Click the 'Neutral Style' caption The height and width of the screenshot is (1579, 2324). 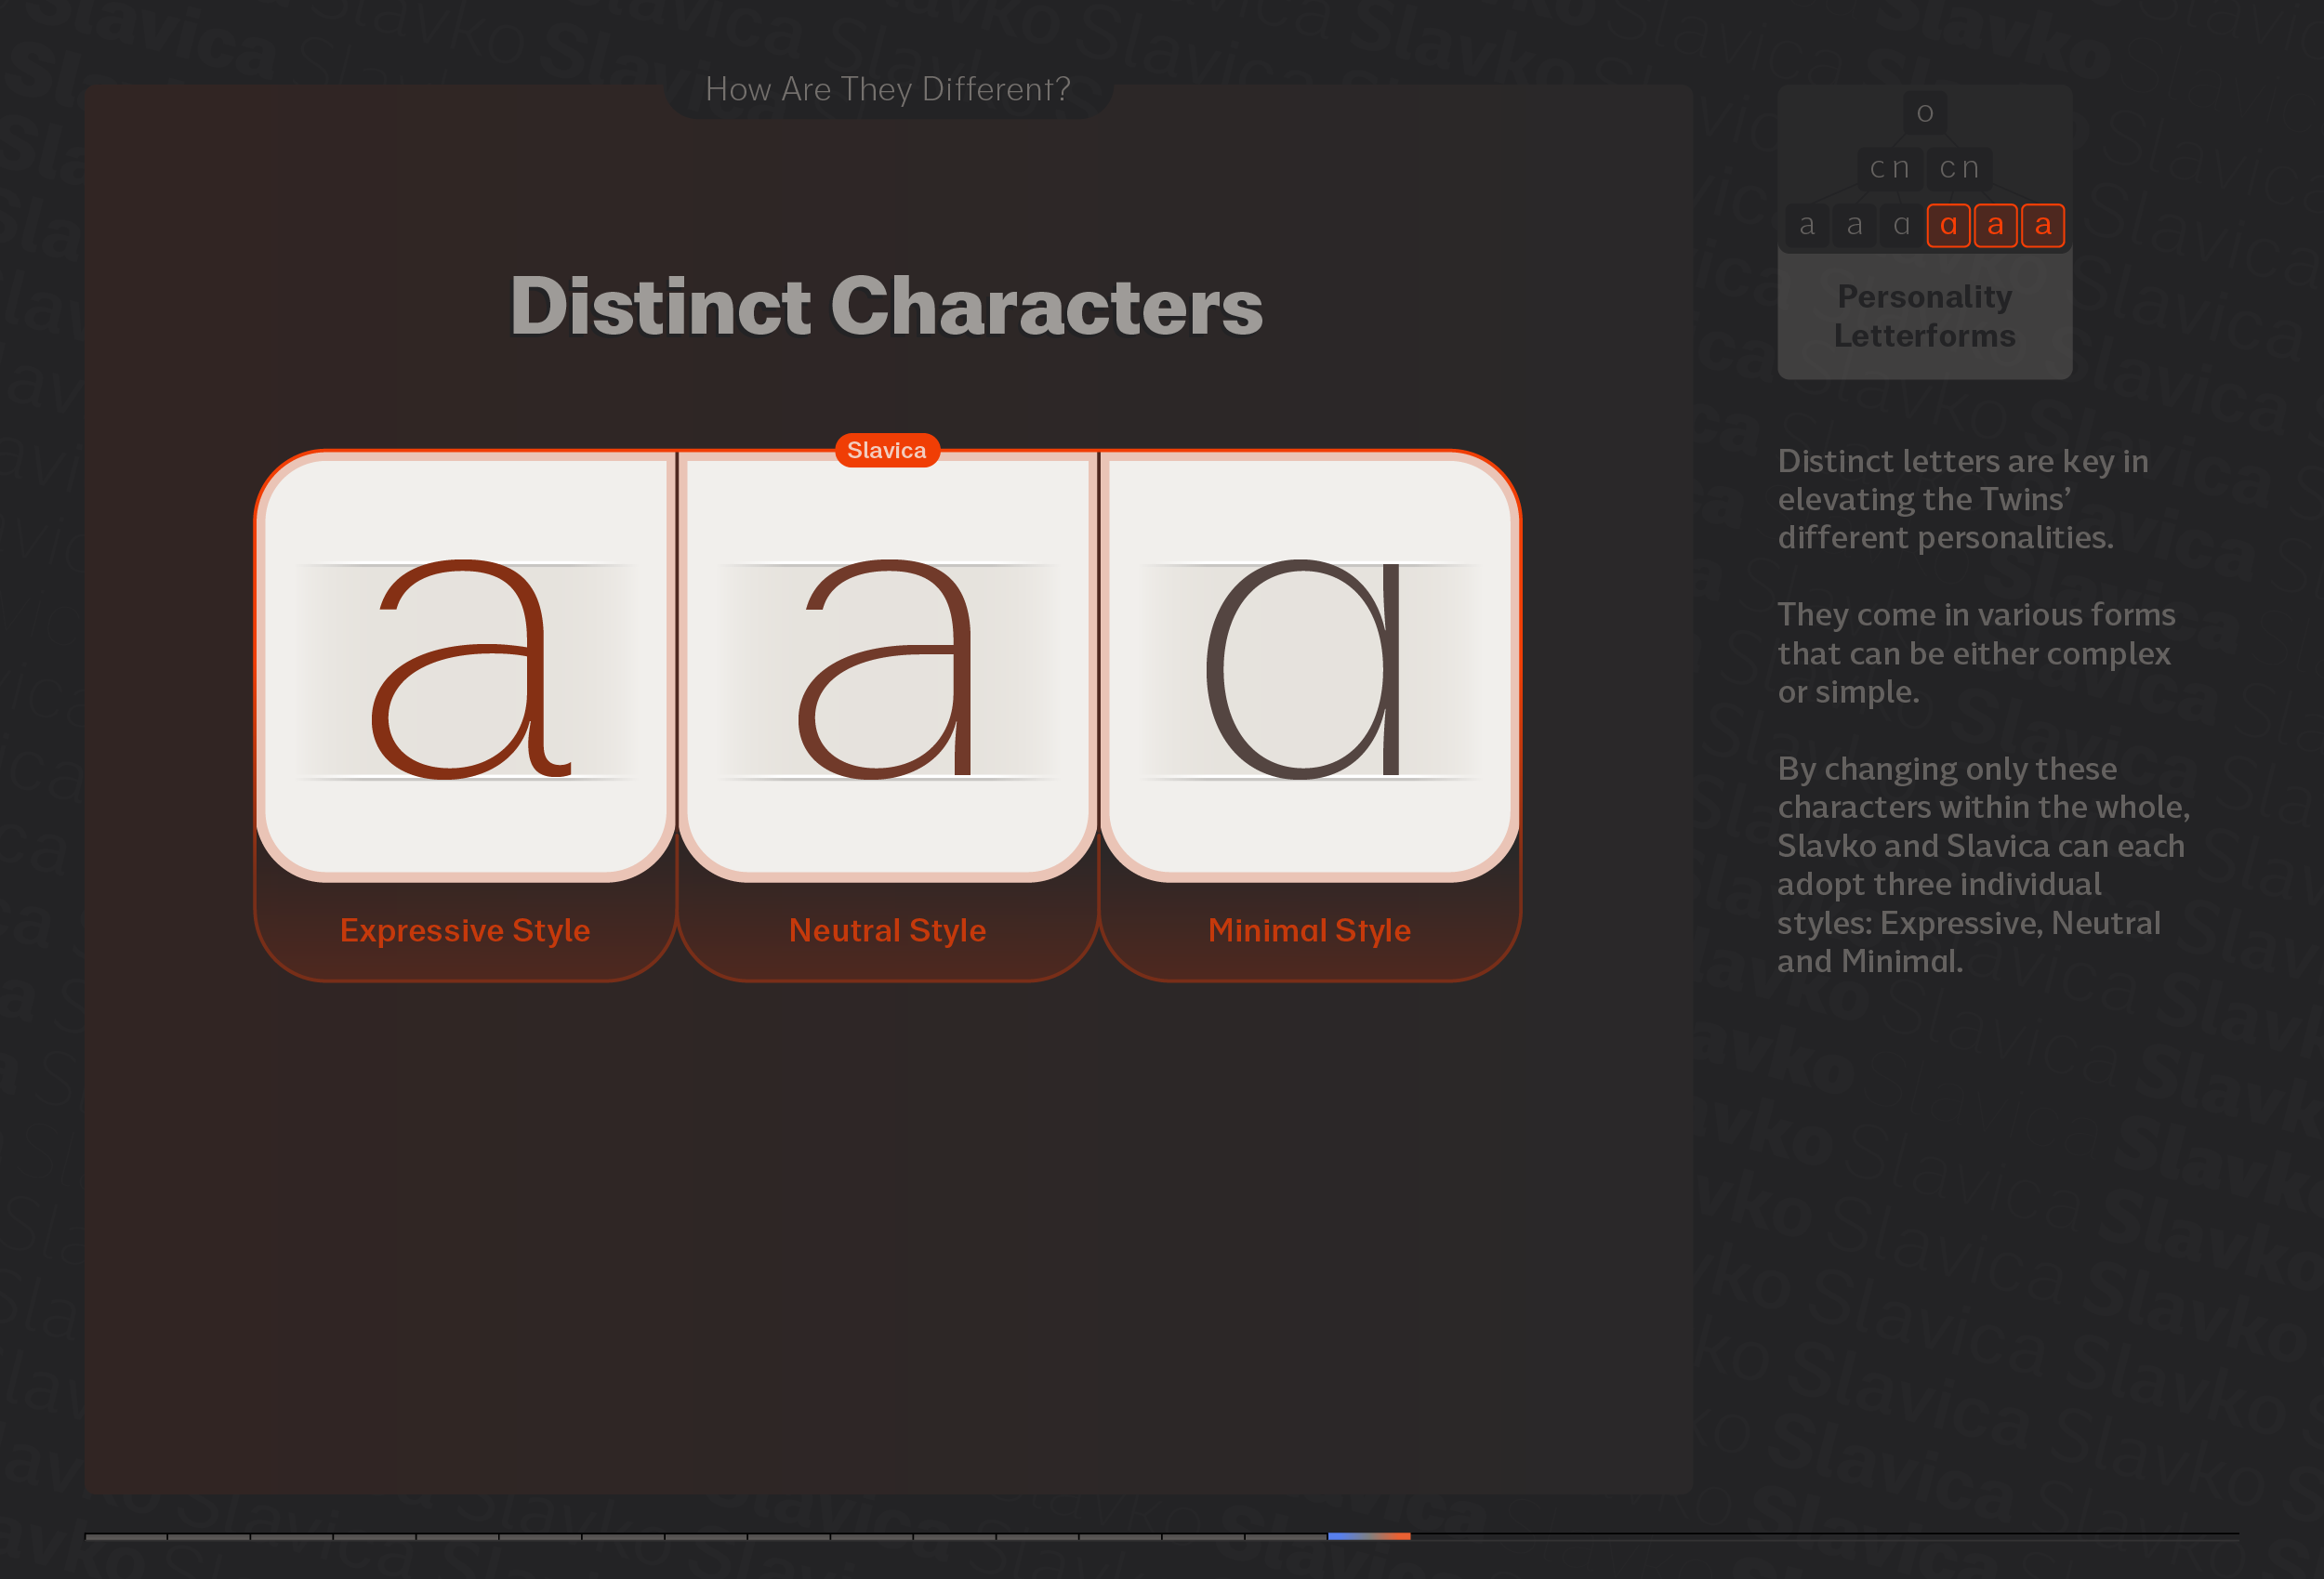click(x=887, y=930)
